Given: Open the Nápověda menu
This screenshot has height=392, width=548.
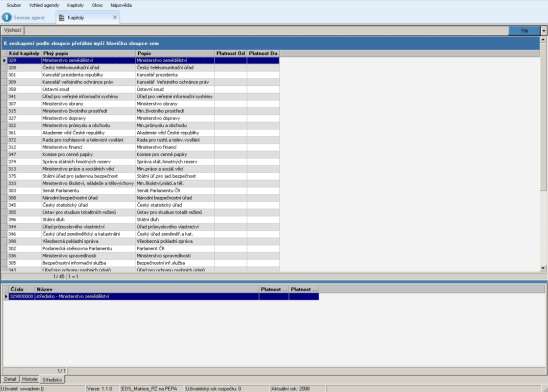Looking at the screenshot, I should (121, 5).
